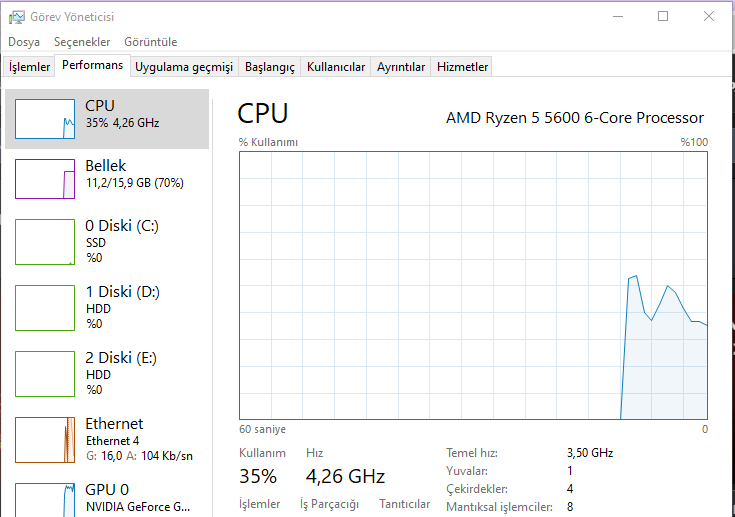Screen dimensions: 735x517
Task: Minimize the Görev Yöneticisi window
Action: (617, 16)
